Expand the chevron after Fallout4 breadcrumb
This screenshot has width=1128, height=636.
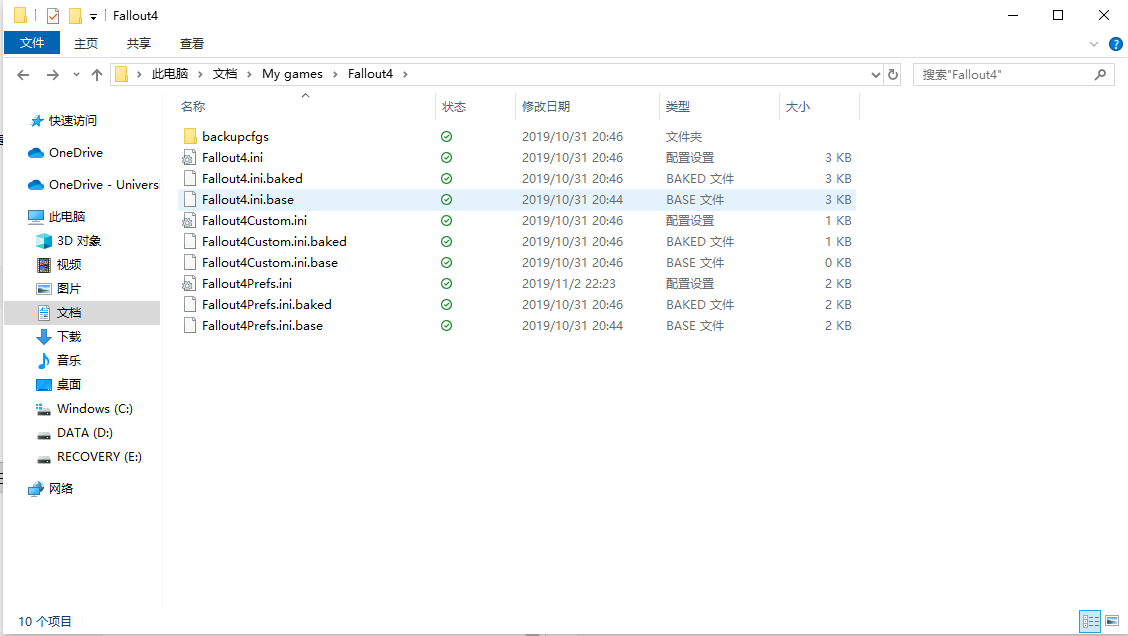coord(406,74)
